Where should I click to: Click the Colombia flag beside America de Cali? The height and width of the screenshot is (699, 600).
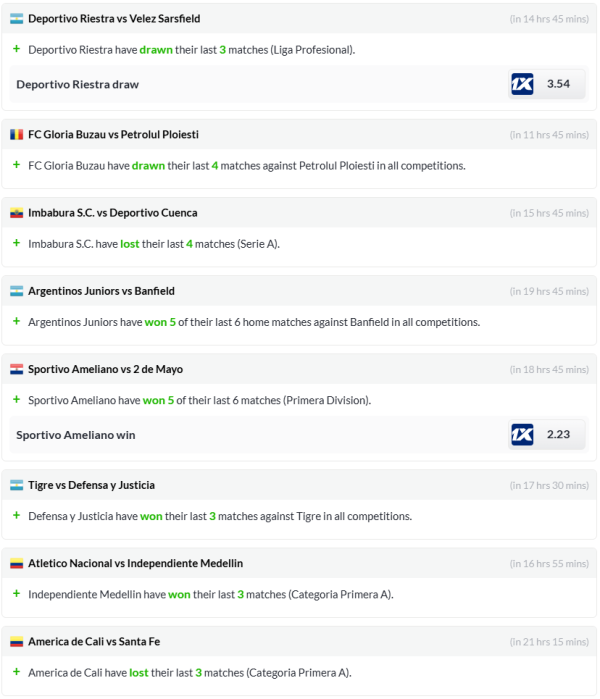[x=16, y=642]
